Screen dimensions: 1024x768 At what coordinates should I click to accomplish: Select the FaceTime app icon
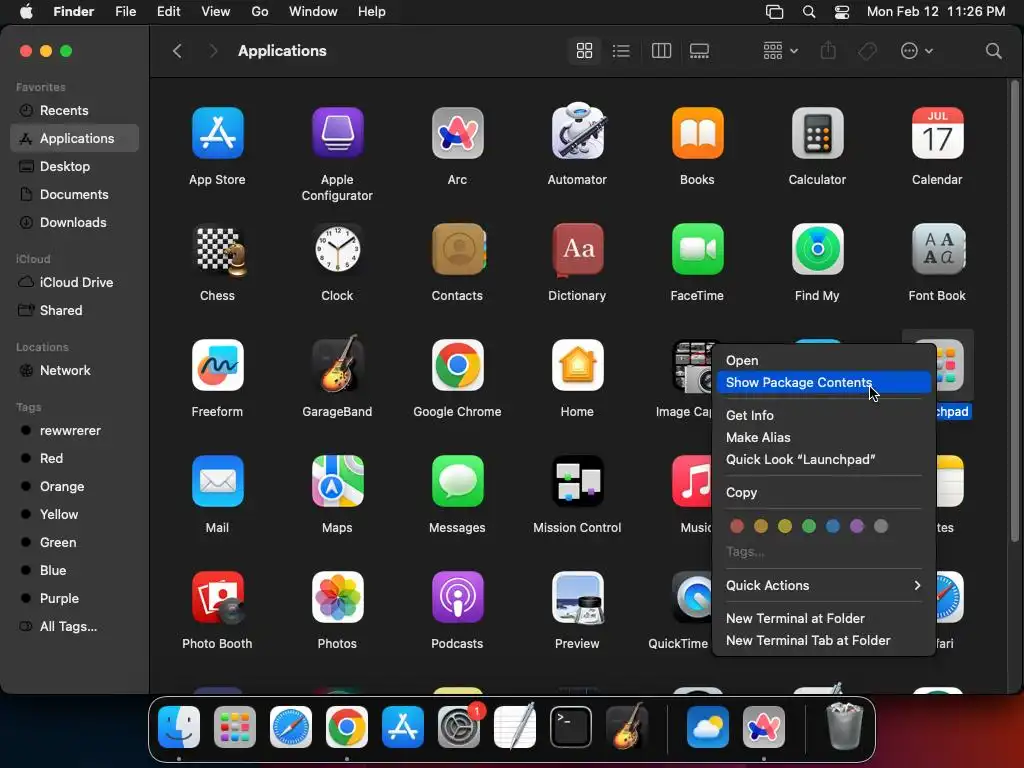697,249
